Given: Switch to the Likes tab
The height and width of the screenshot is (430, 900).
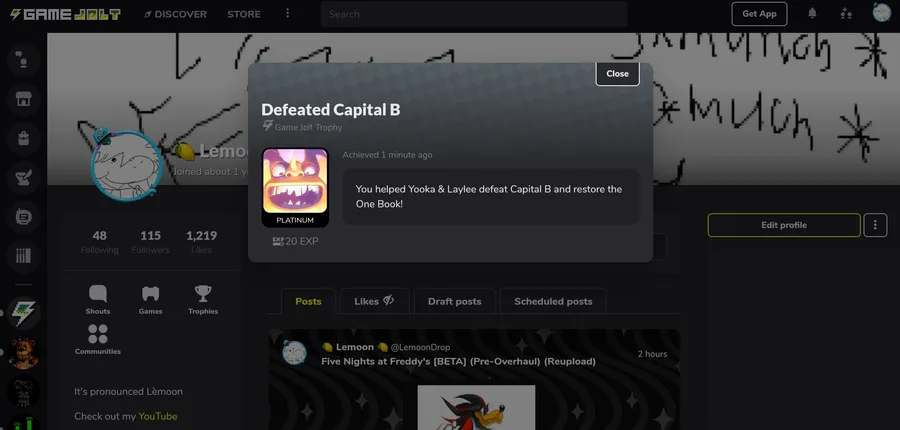Looking at the screenshot, I should tap(374, 301).
